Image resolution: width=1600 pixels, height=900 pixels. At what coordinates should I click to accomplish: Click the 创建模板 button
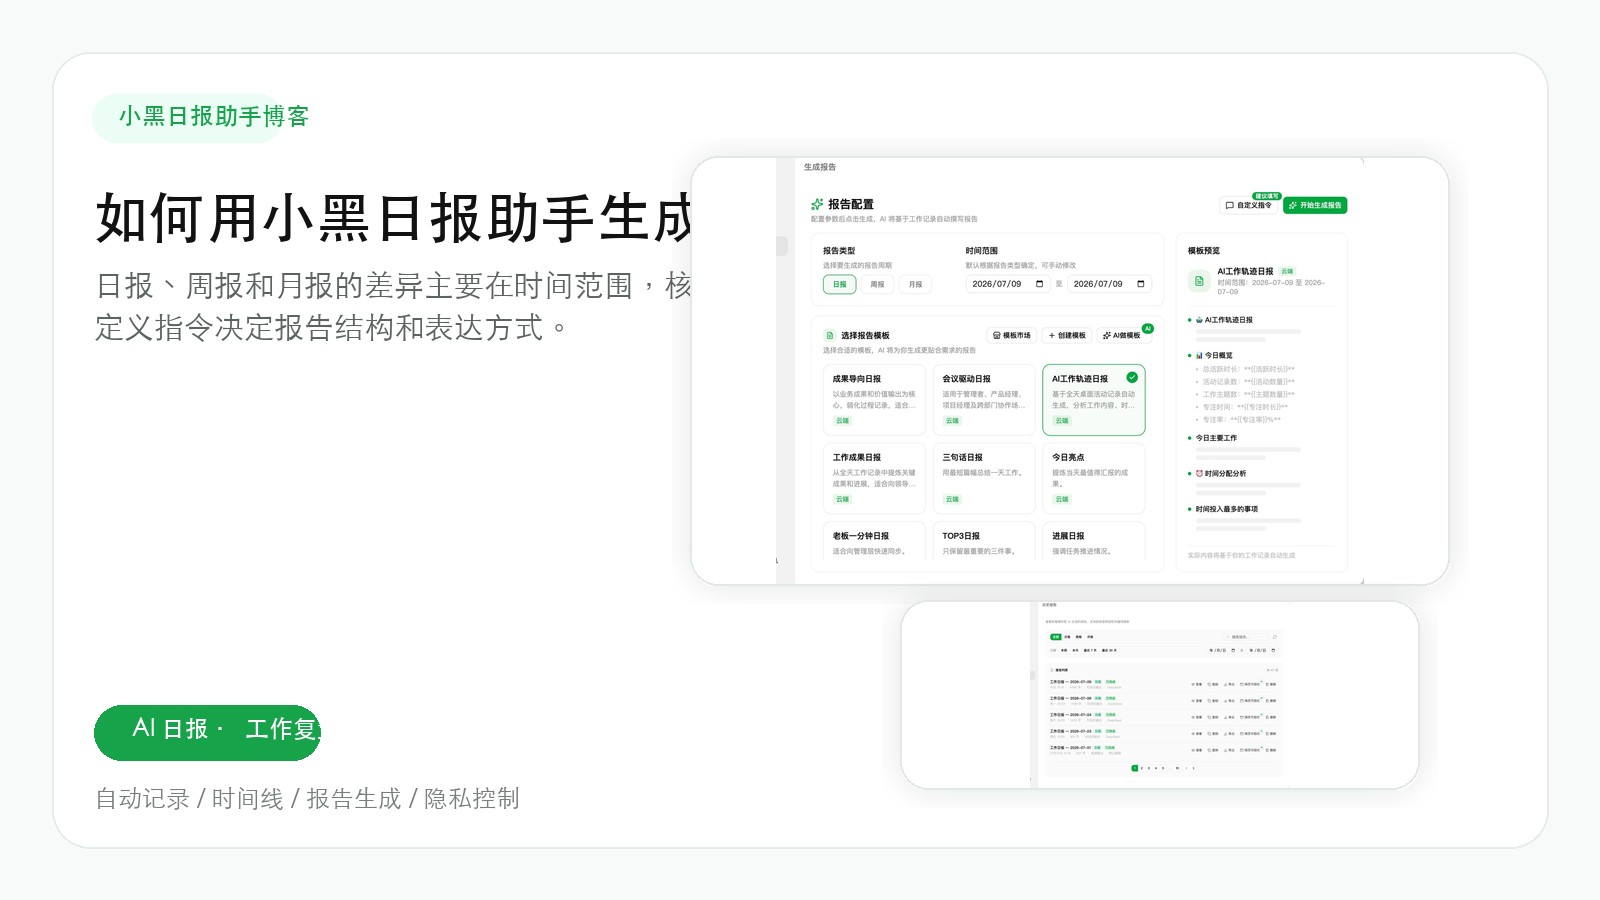point(1066,335)
